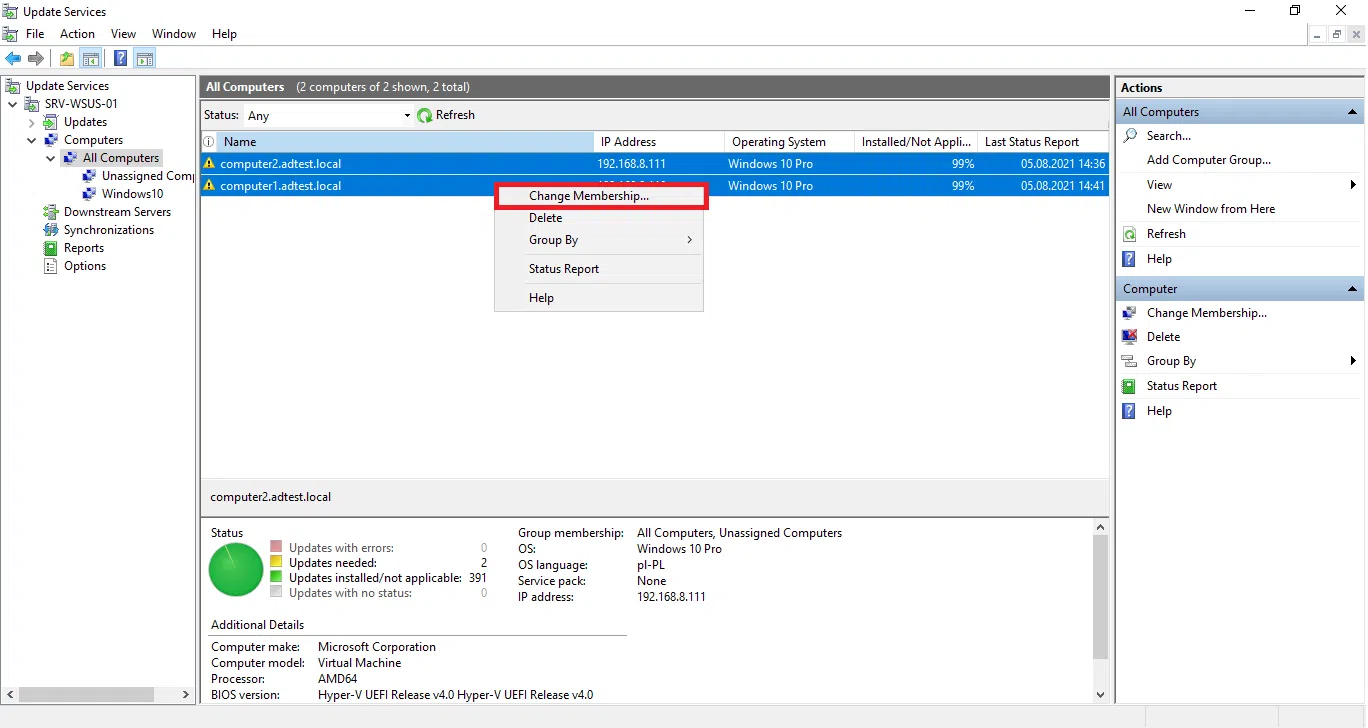The image size is (1368, 728).
Task: Expand the Updates tree node
Action: click(x=31, y=122)
